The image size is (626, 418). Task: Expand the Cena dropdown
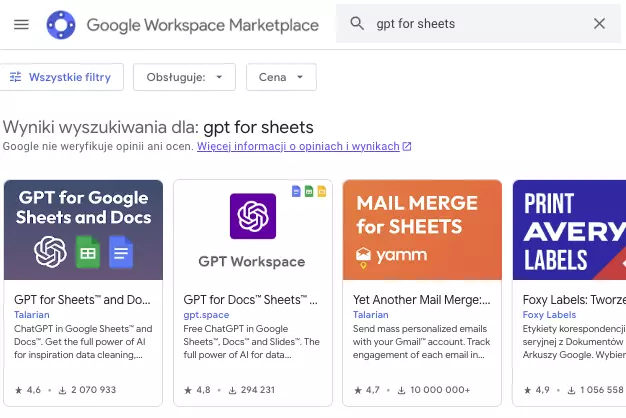point(281,77)
